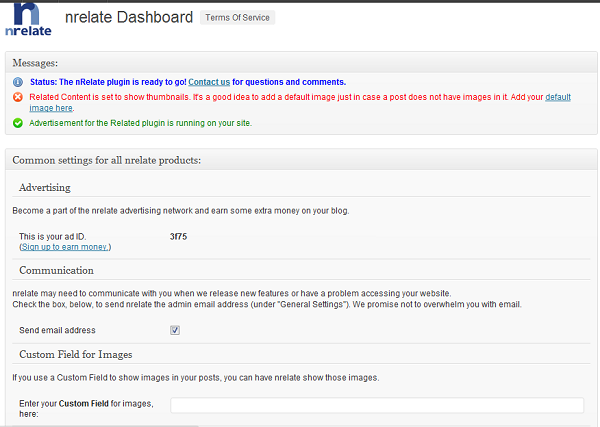Select the ad ID value 3f75
Screen dimensions: 600x427
pyautogui.click(x=178, y=237)
